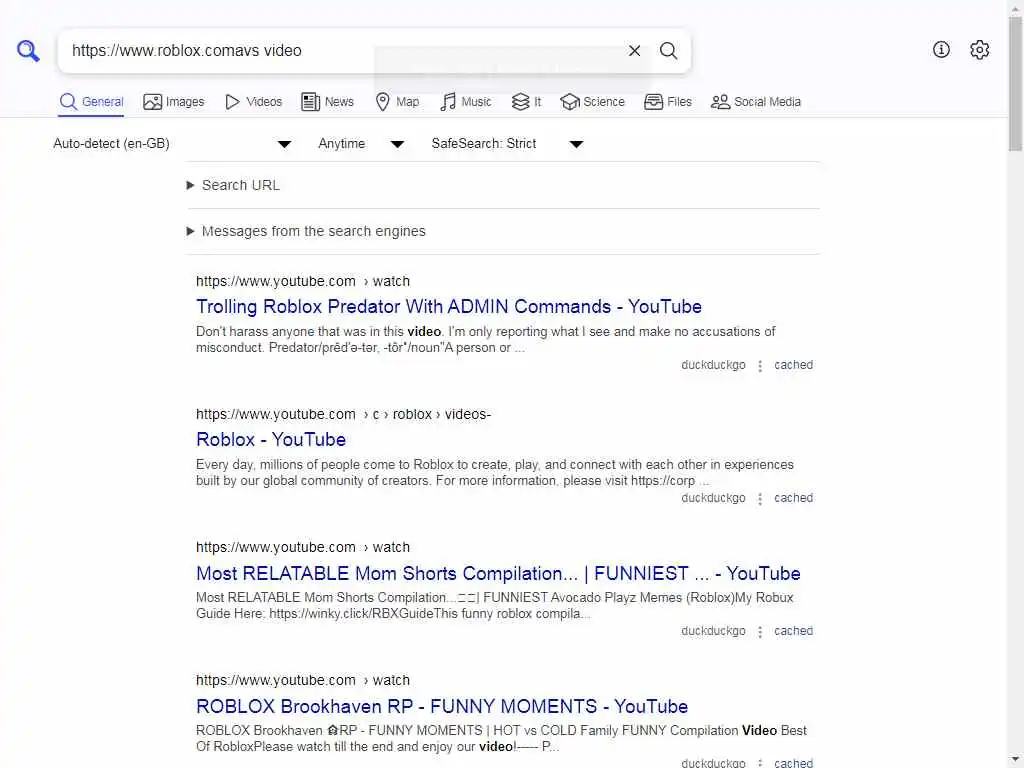Image resolution: width=1024 pixels, height=768 pixels.
Task: Click the vertical scrollbar thumb
Action: coord(1016,85)
